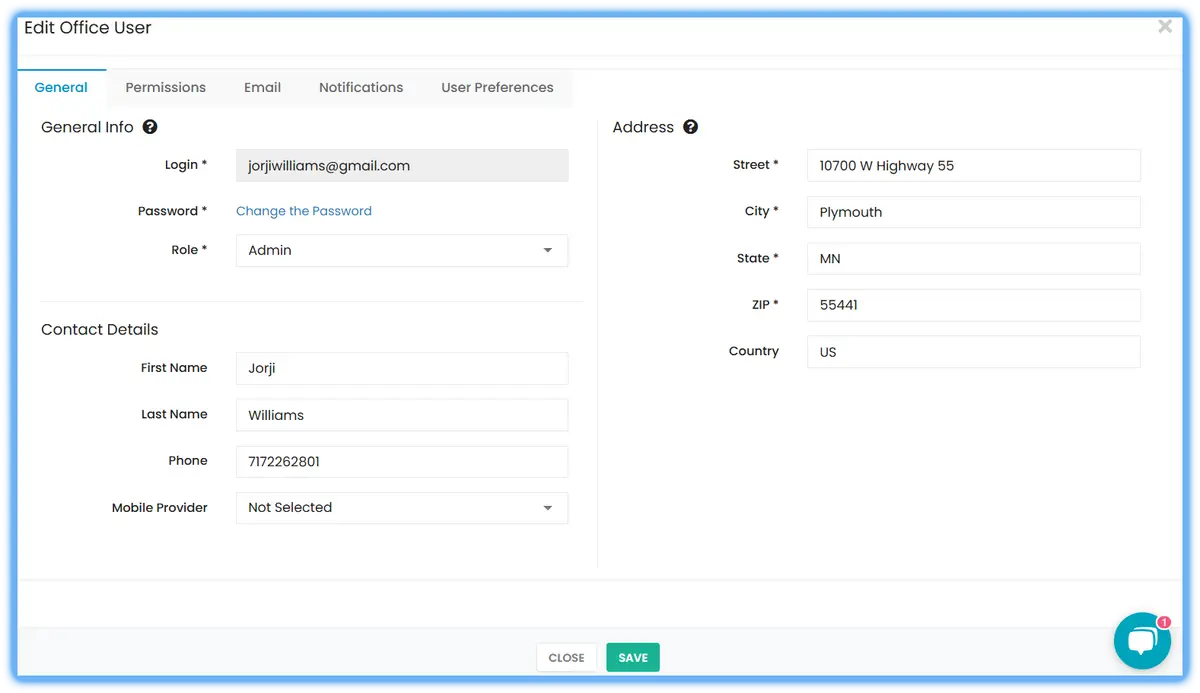Select the ZIP field with 55441
Image resolution: width=1200 pixels, height=693 pixels.
click(974, 305)
